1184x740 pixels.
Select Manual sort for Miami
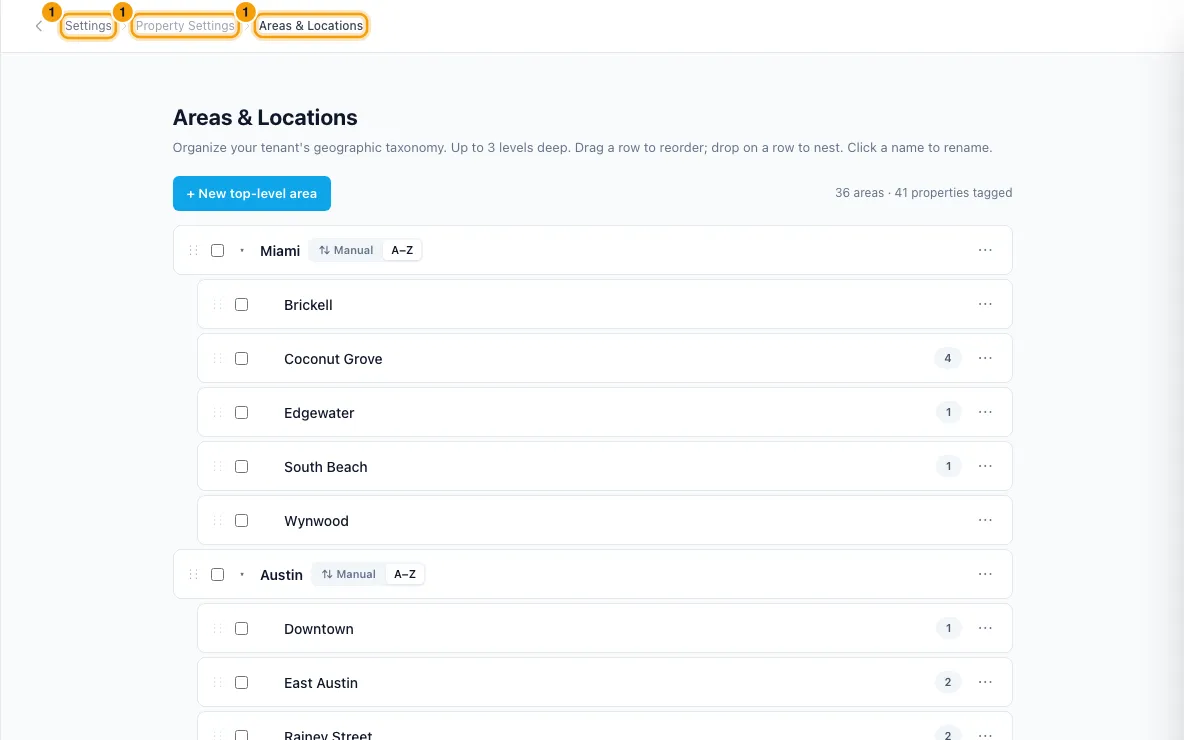346,250
